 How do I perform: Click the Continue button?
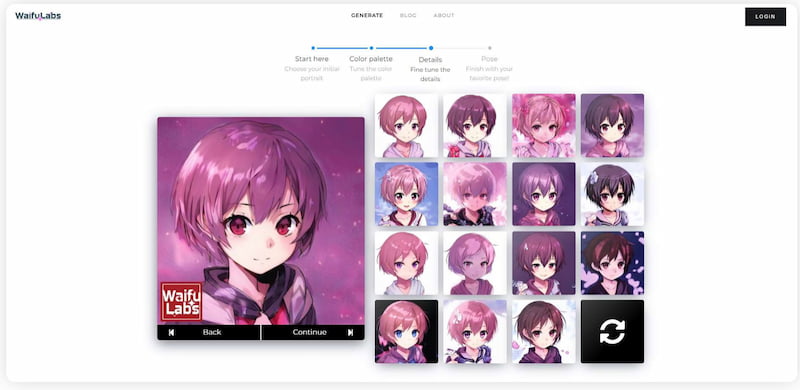313,332
